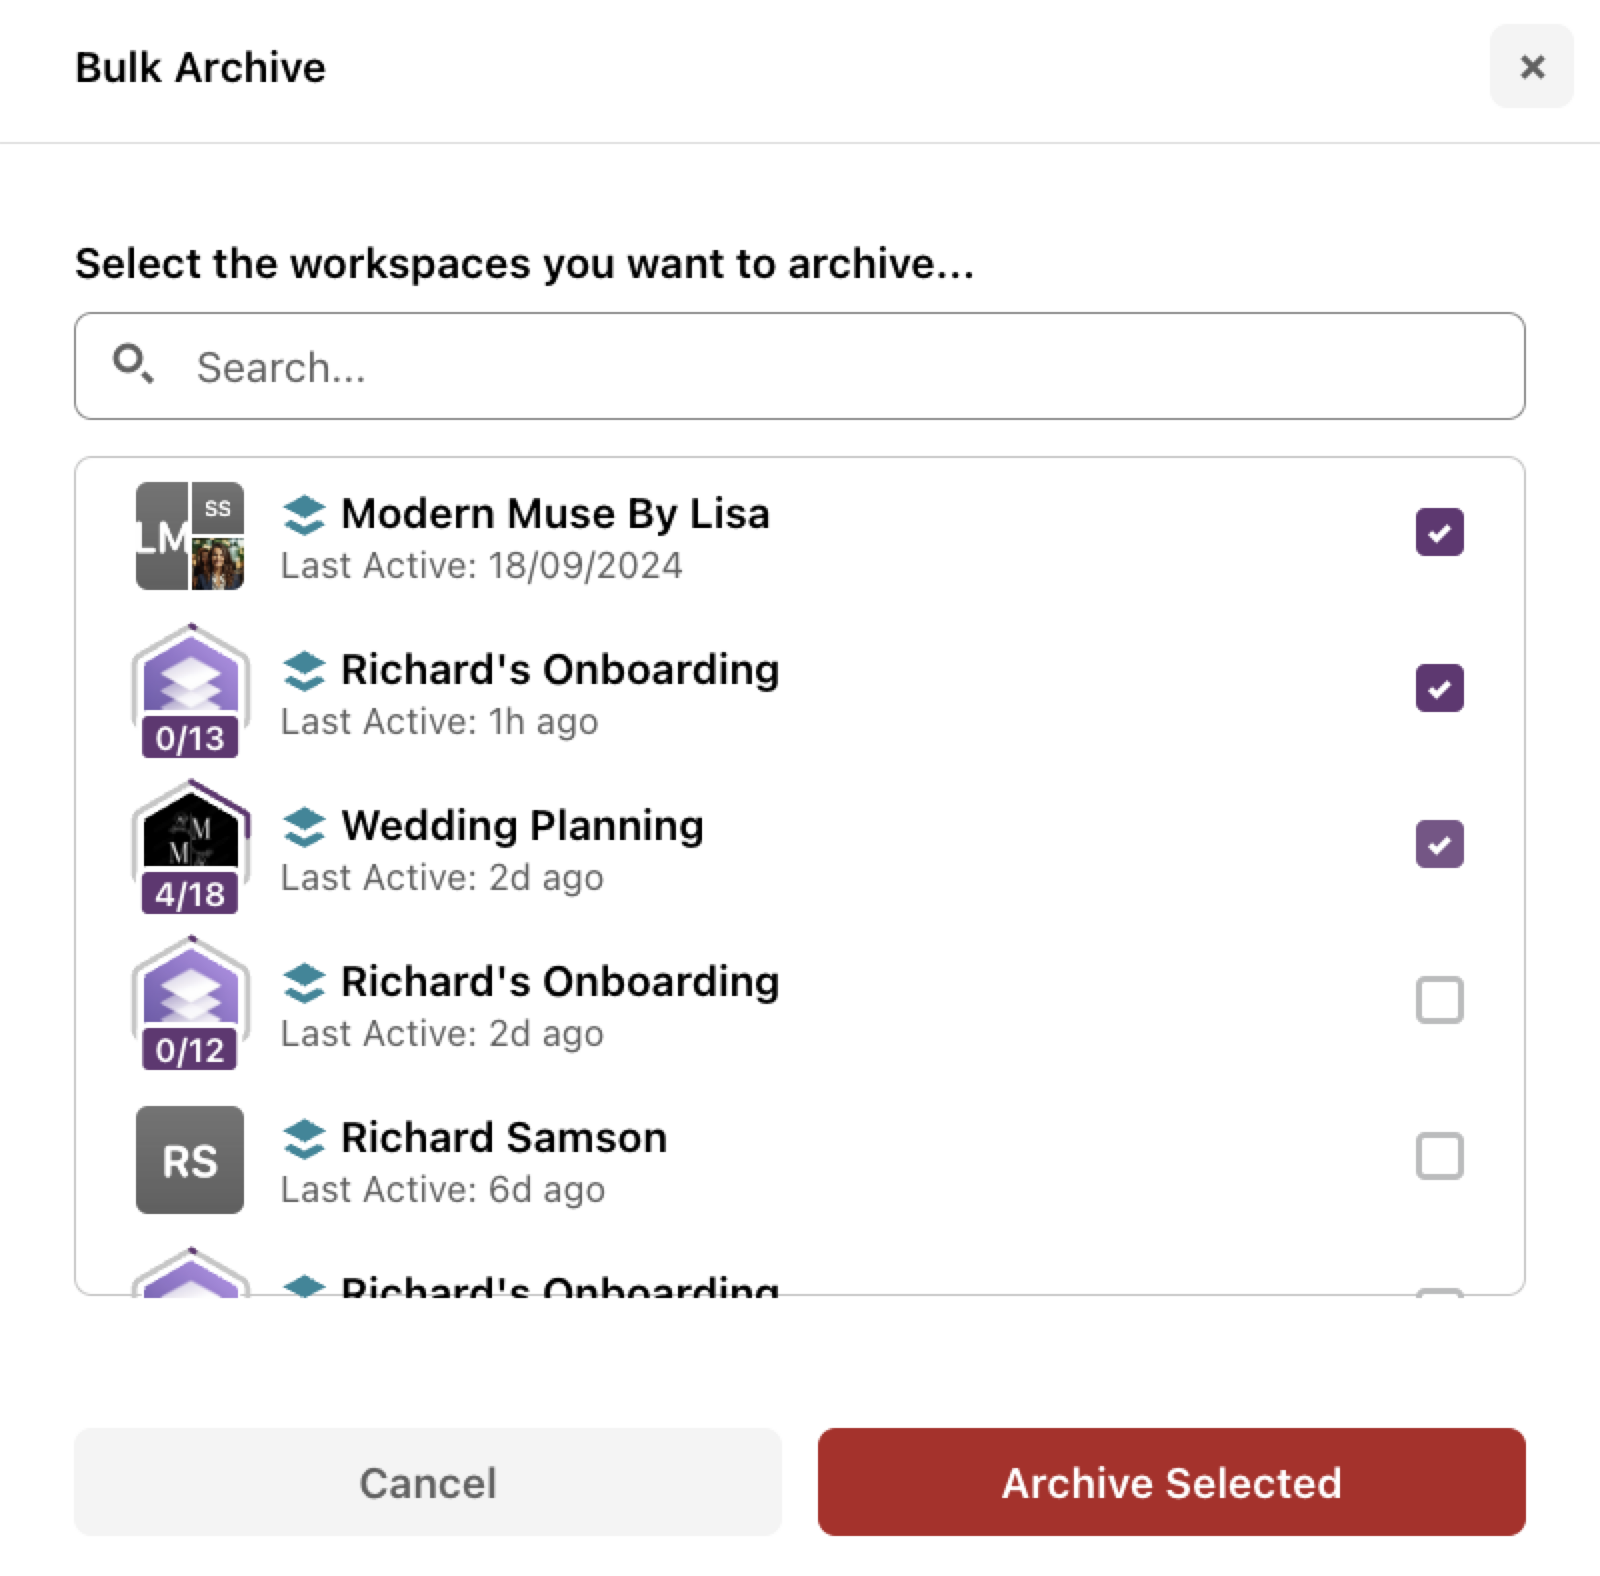1600x1576 pixels.
Task: Check the Richard Samson workspace checkbox
Action: 1439,1156
